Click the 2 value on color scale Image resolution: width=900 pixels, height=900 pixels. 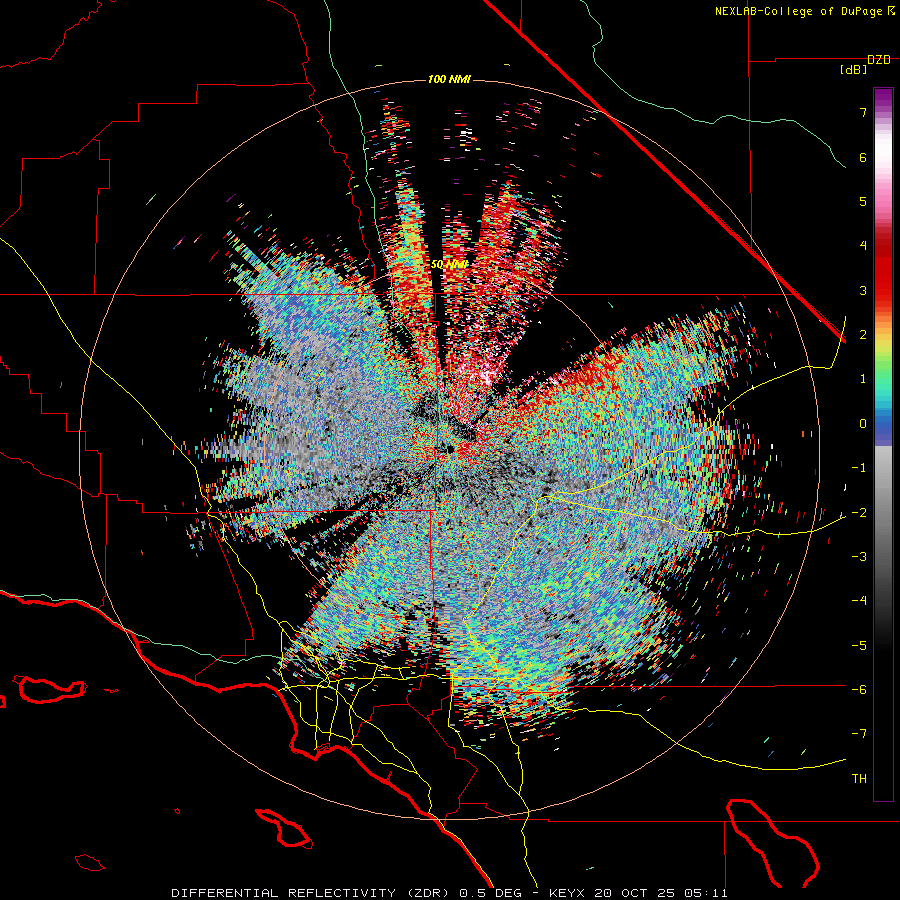coord(863,335)
